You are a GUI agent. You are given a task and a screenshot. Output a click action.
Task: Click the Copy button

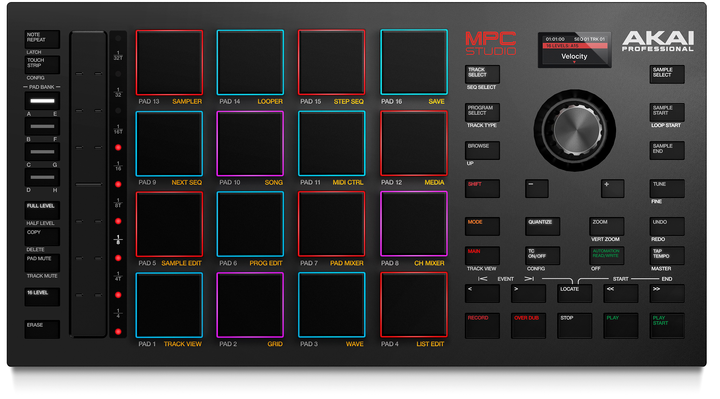[x=42, y=236]
